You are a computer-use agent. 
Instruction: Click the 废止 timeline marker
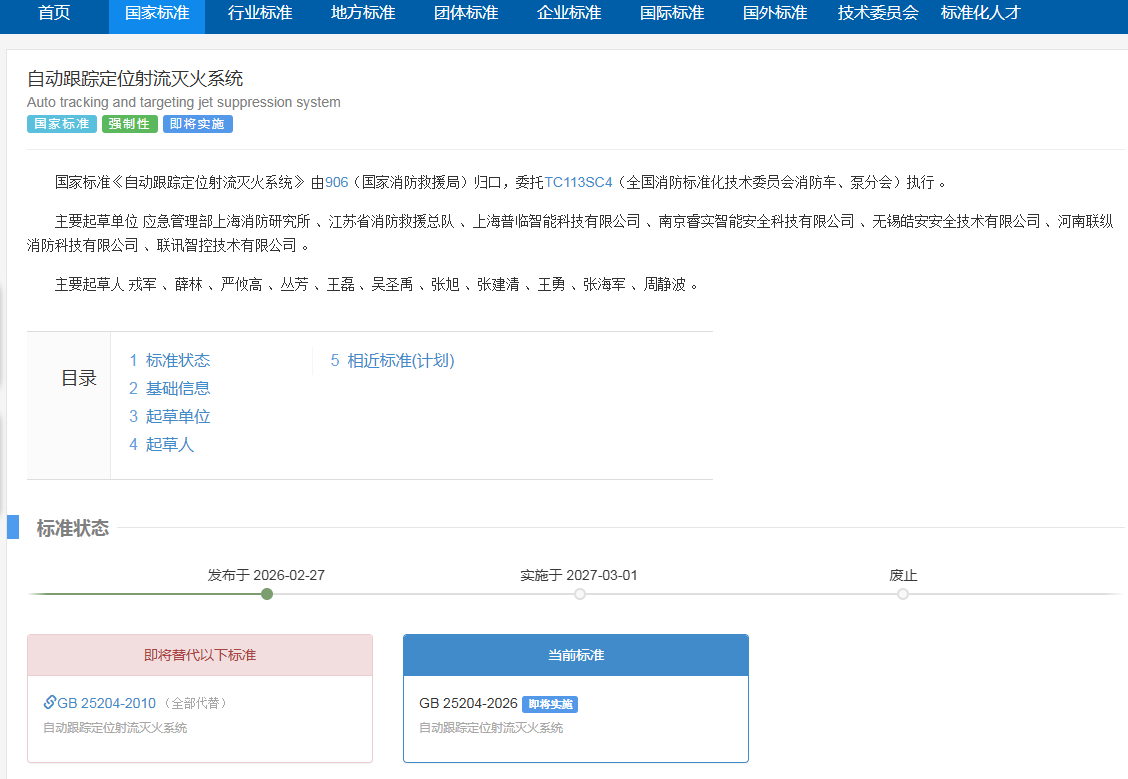pyautogui.click(x=903, y=594)
